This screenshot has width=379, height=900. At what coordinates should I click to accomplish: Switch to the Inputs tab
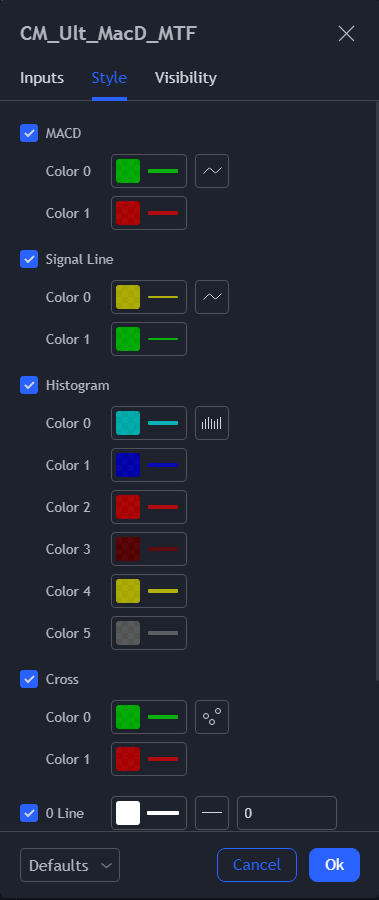[x=42, y=78]
